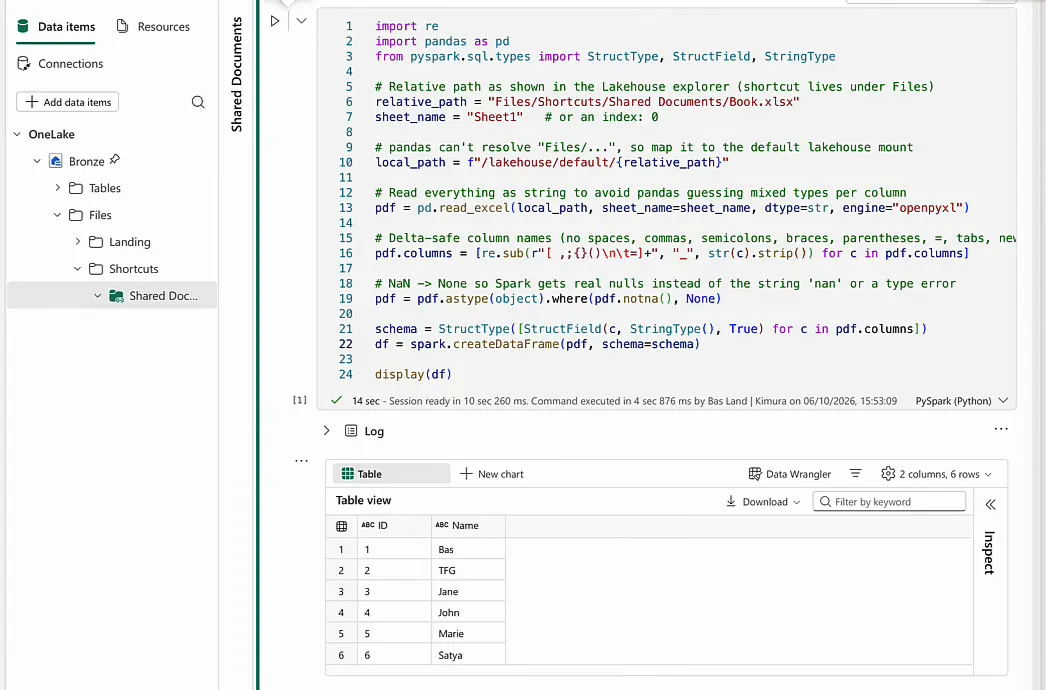Change PySpark (Python) cell language dropdown
Viewport: 1046px width, 690px height.
pos(961,401)
